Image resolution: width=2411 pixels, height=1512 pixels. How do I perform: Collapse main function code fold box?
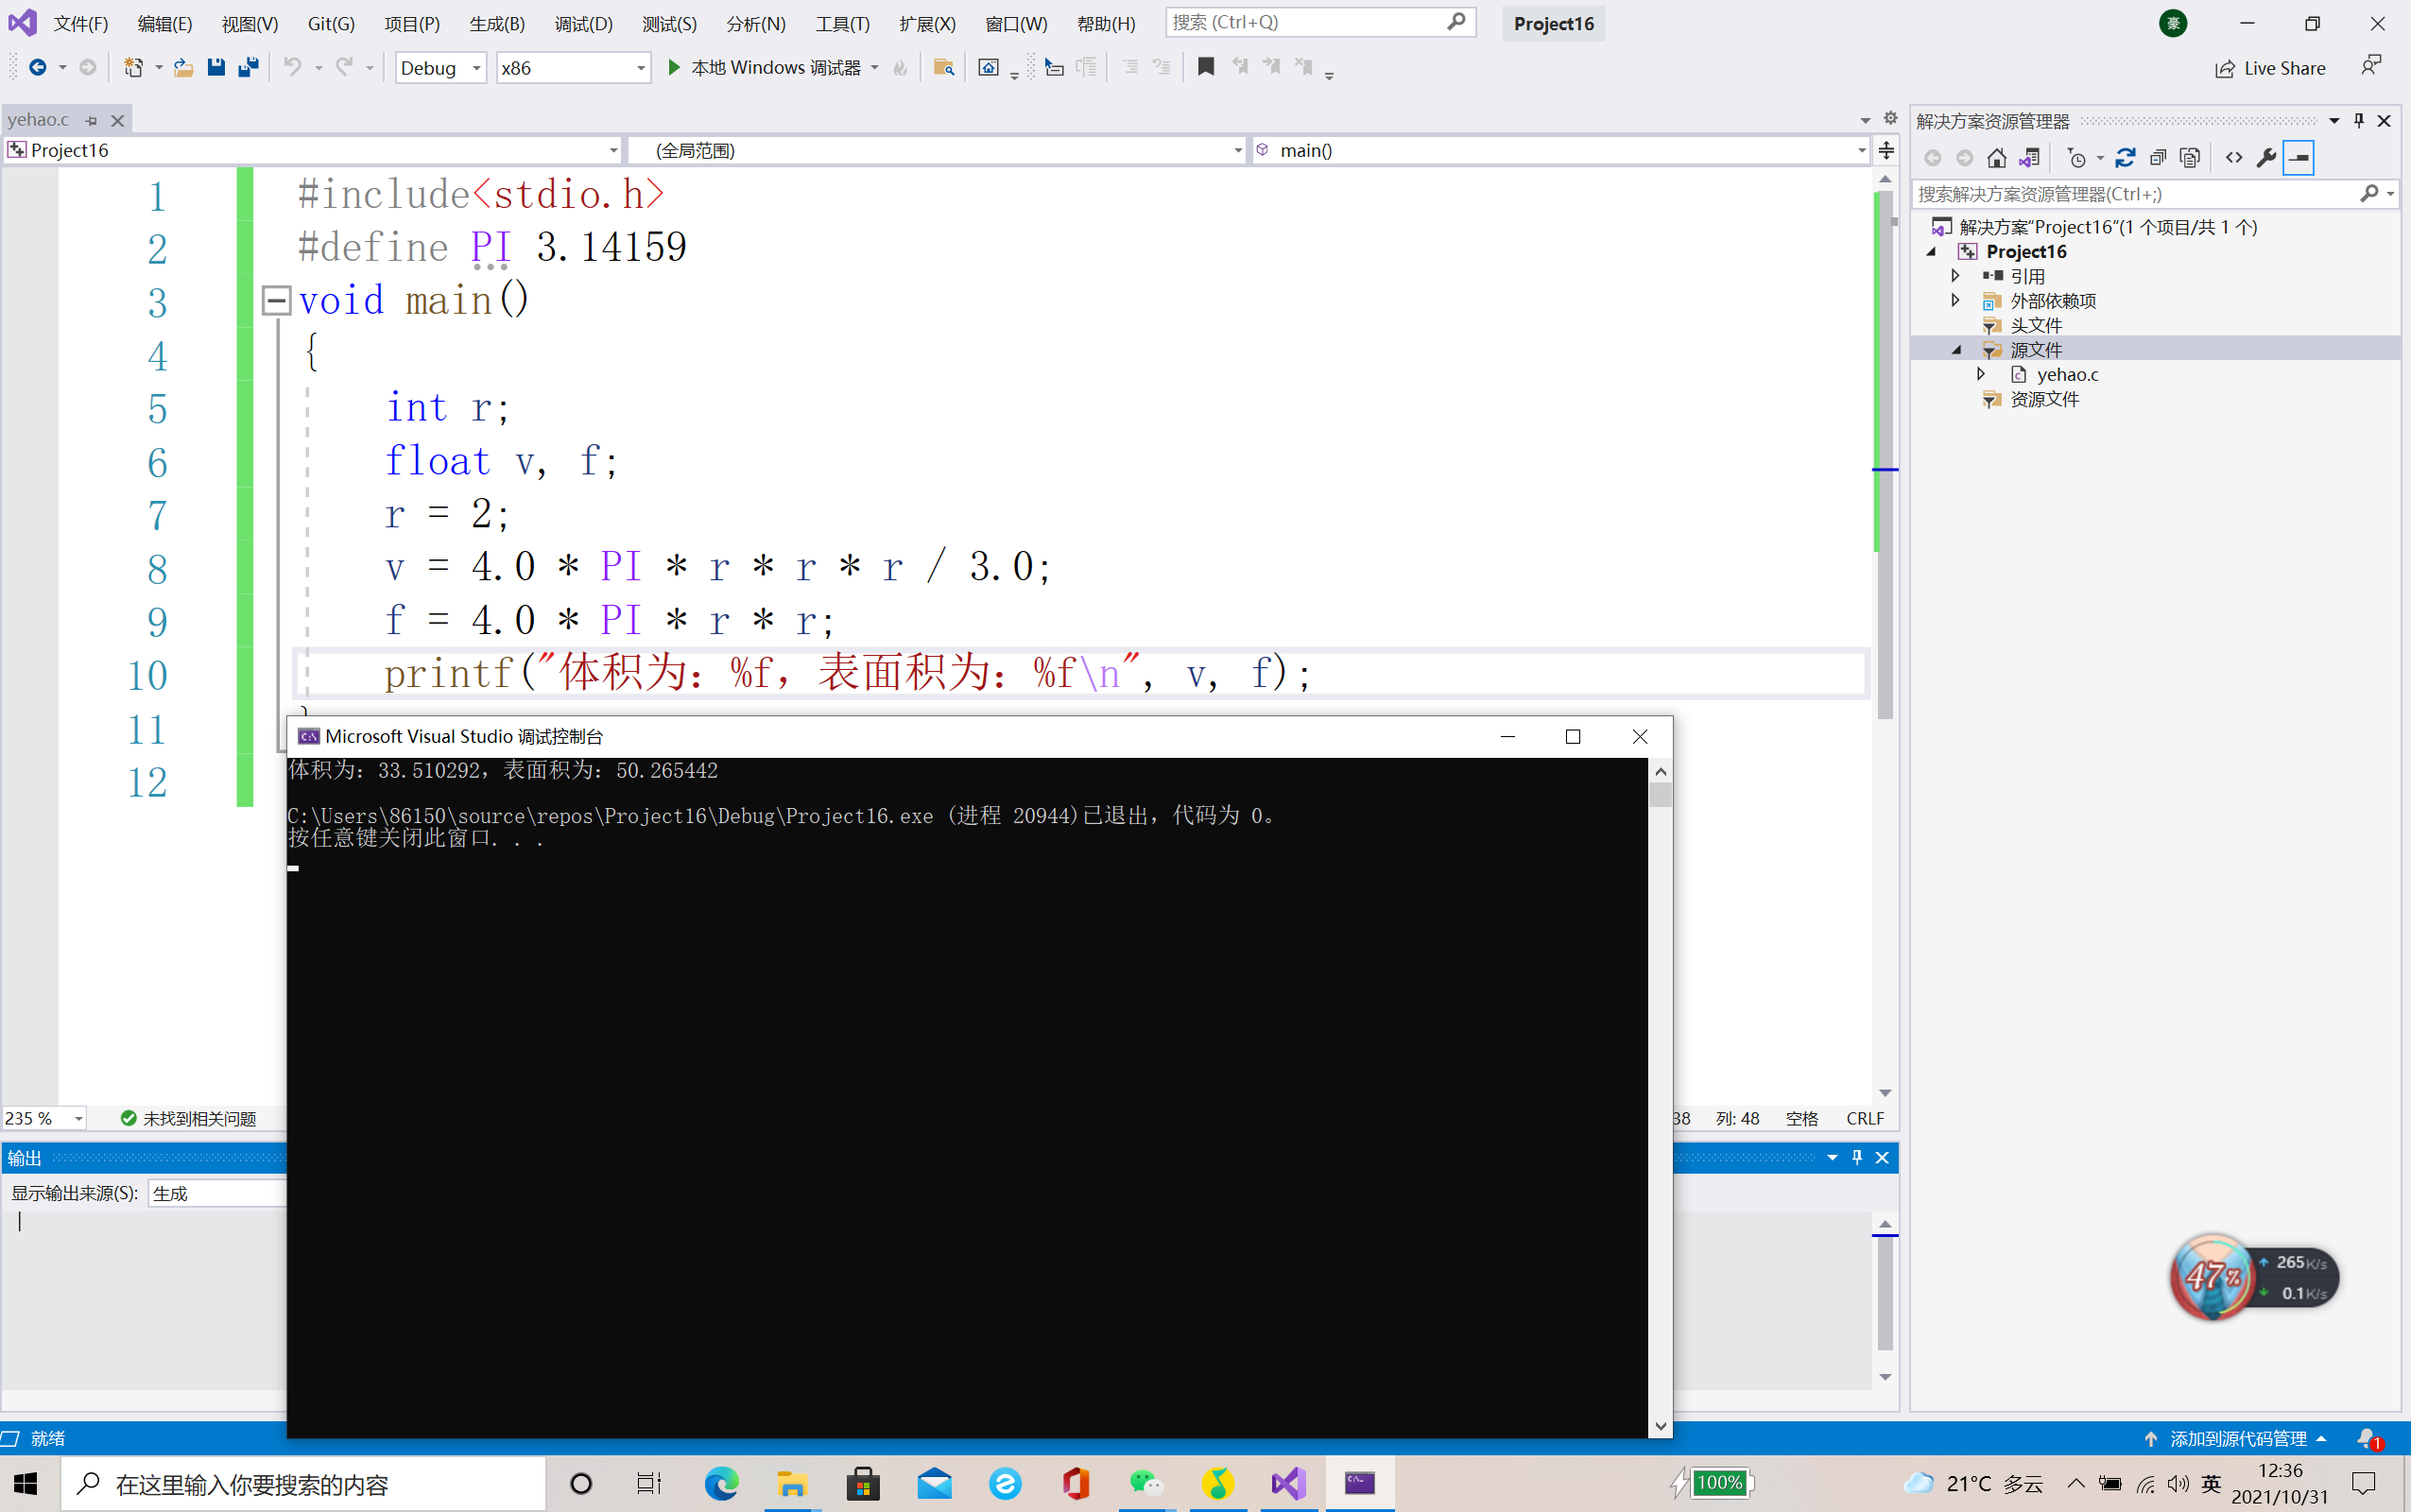(276, 300)
